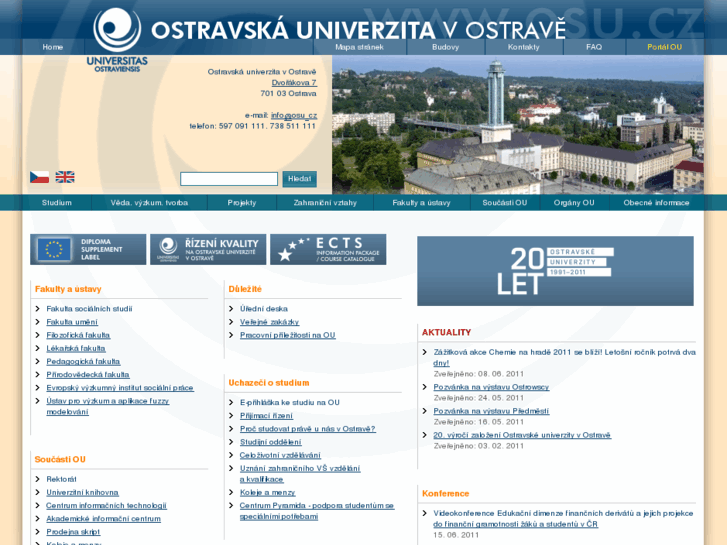Open Přijímací řízení link

266,416
